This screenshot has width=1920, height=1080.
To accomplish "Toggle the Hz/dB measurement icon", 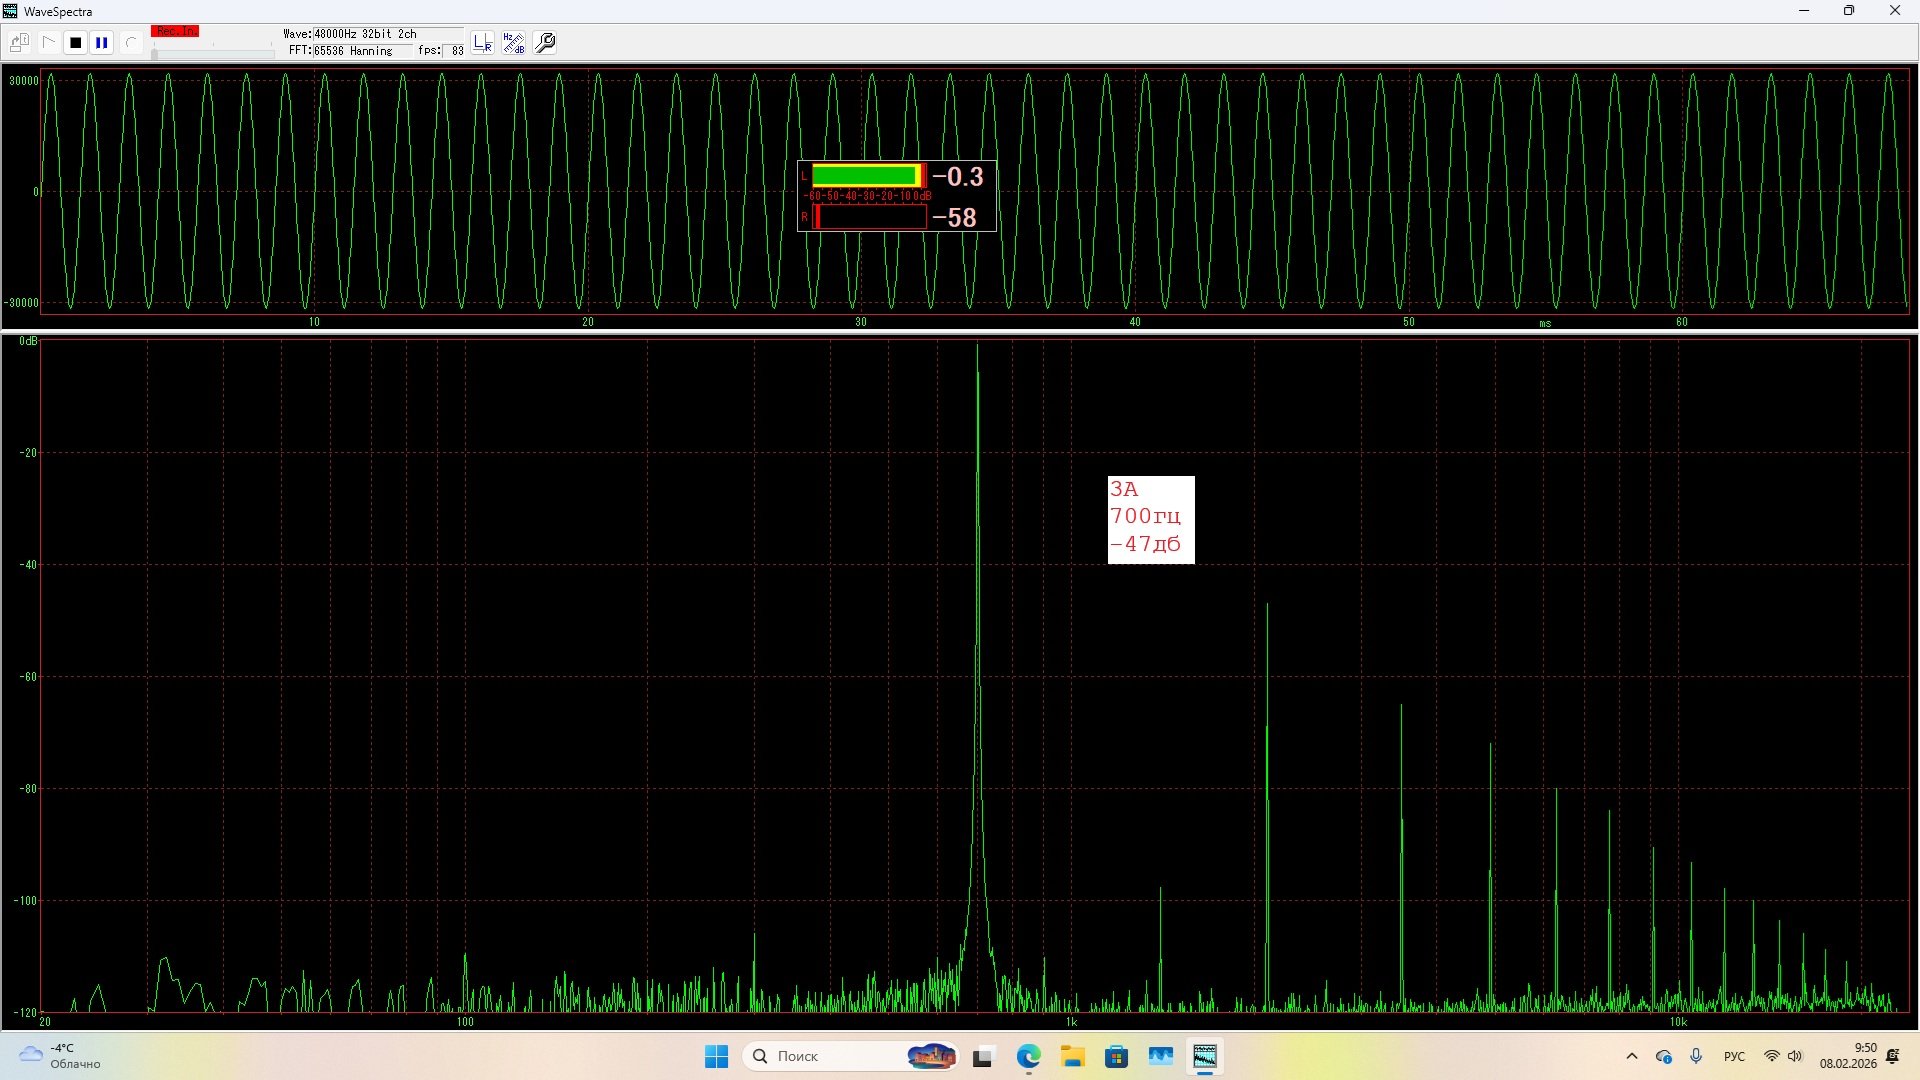I will (x=514, y=43).
